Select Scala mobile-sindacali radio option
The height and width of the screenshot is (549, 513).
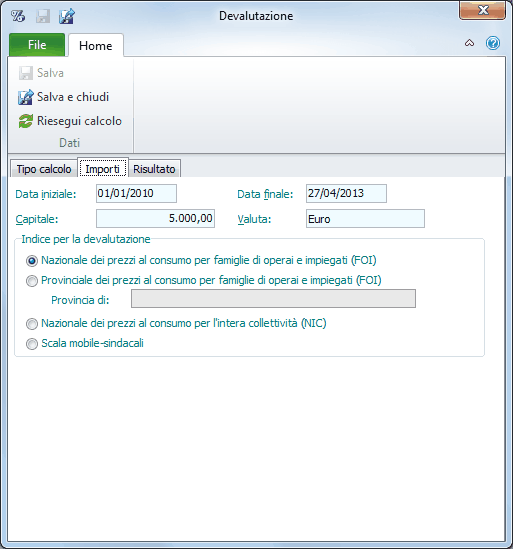tap(32, 344)
